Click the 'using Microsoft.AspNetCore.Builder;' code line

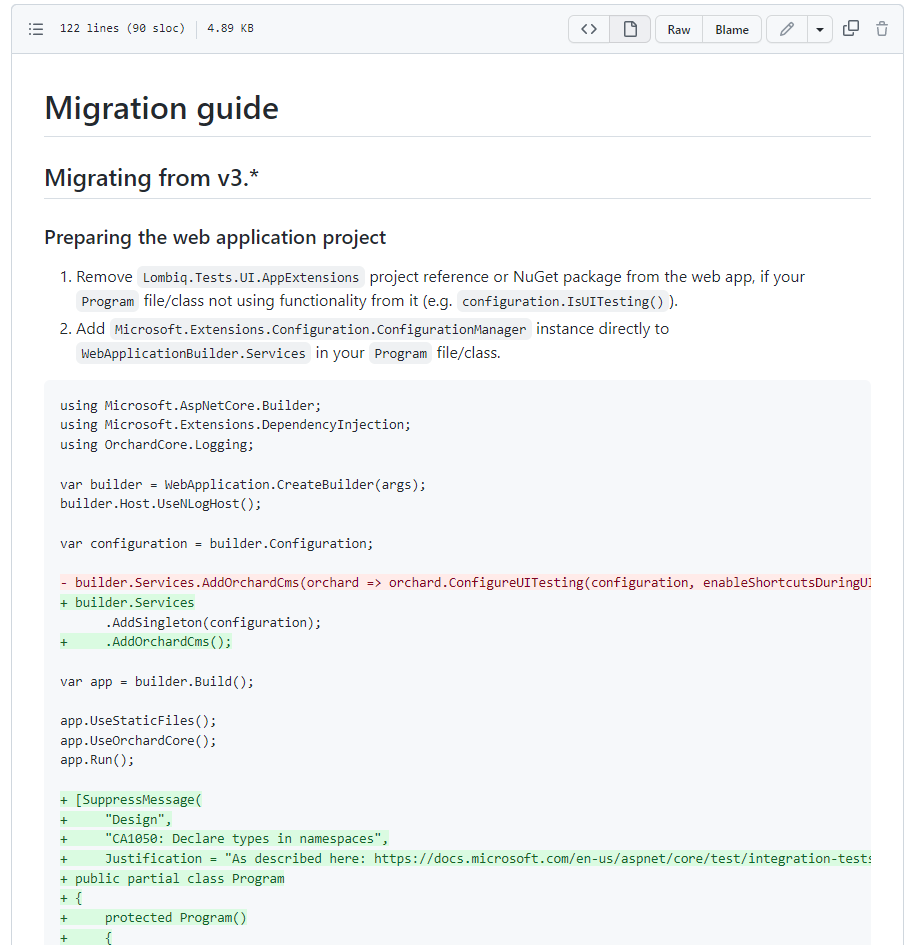(x=190, y=406)
